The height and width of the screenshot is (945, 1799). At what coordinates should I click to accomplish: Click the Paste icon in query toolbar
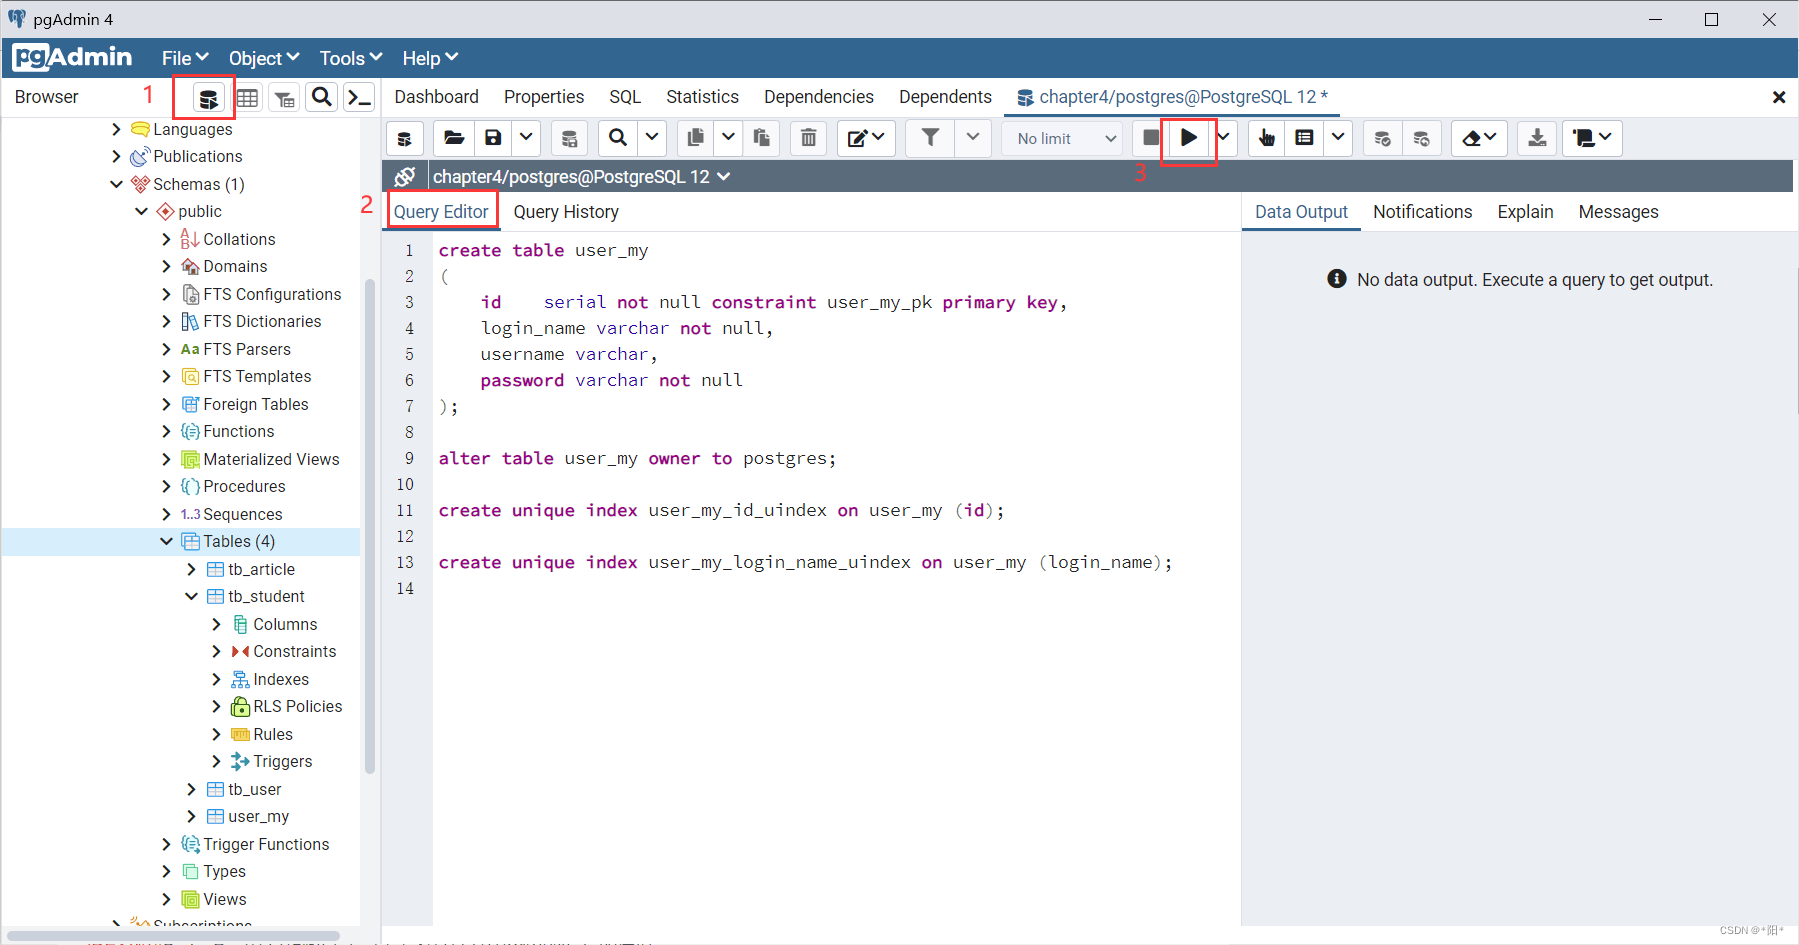point(762,138)
